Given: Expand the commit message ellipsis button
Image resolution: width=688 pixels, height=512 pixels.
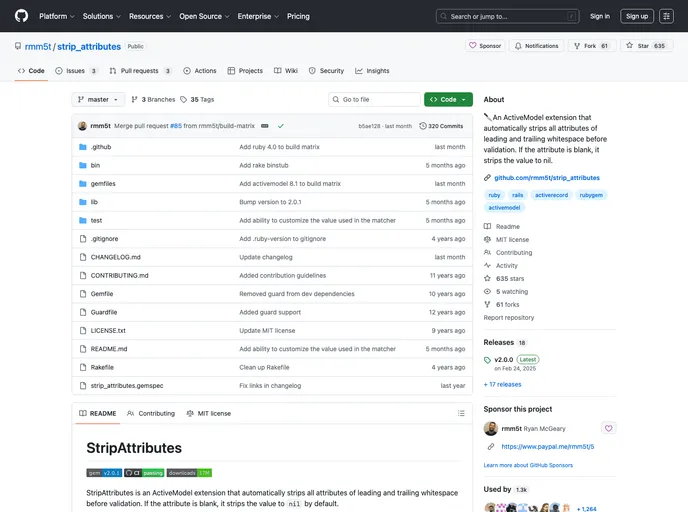Looking at the screenshot, I should [265, 126].
